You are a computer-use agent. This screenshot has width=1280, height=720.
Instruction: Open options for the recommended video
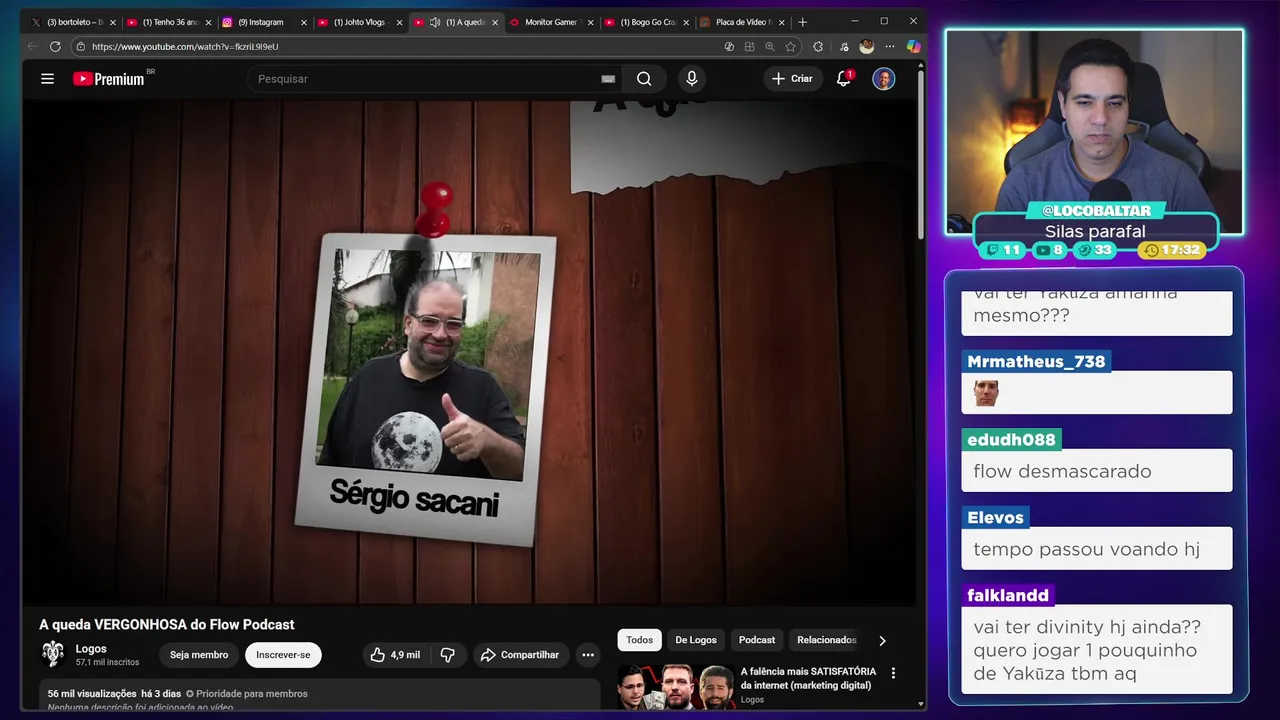coord(893,673)
